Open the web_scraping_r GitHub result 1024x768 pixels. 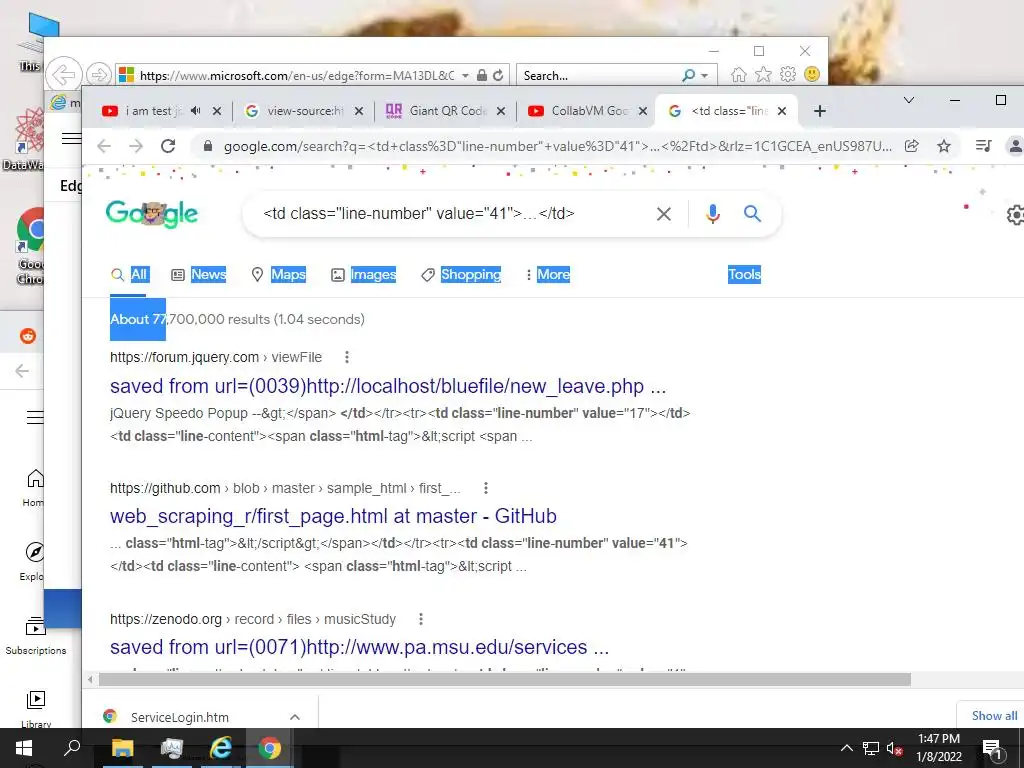pyautogui.click(x=333, y=516)
